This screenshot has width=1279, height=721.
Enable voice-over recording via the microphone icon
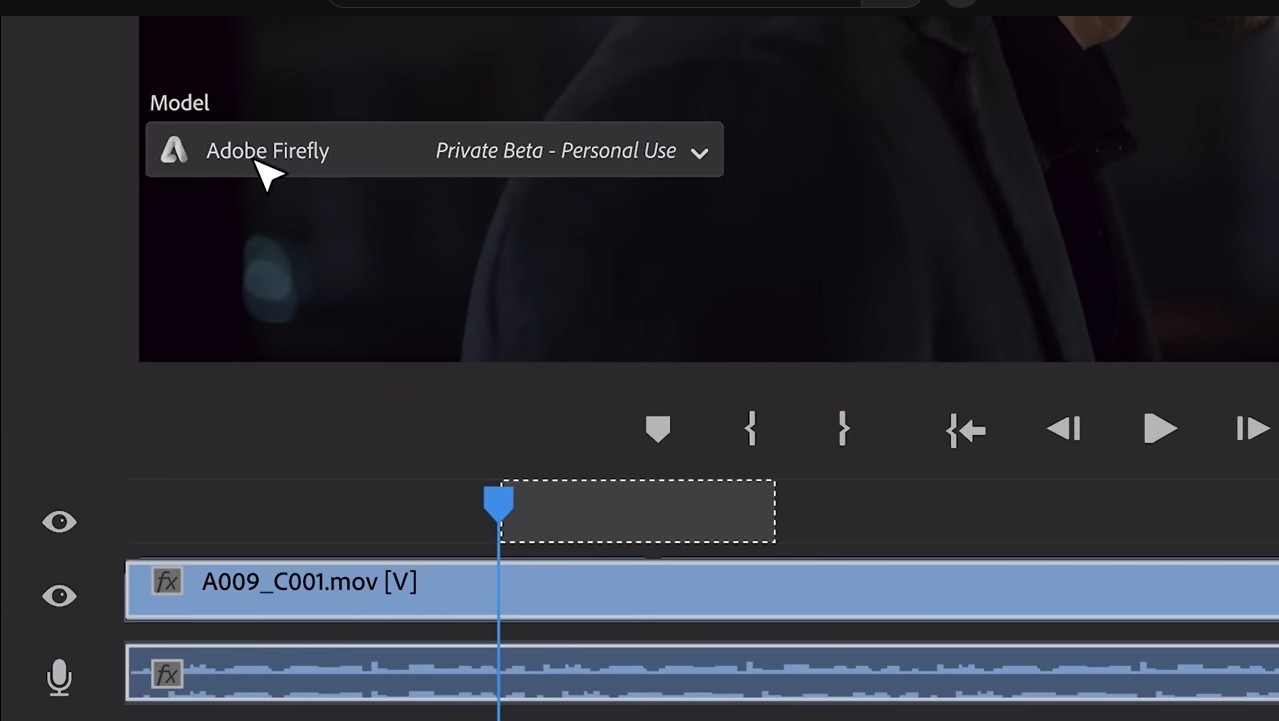click(59, 677)
